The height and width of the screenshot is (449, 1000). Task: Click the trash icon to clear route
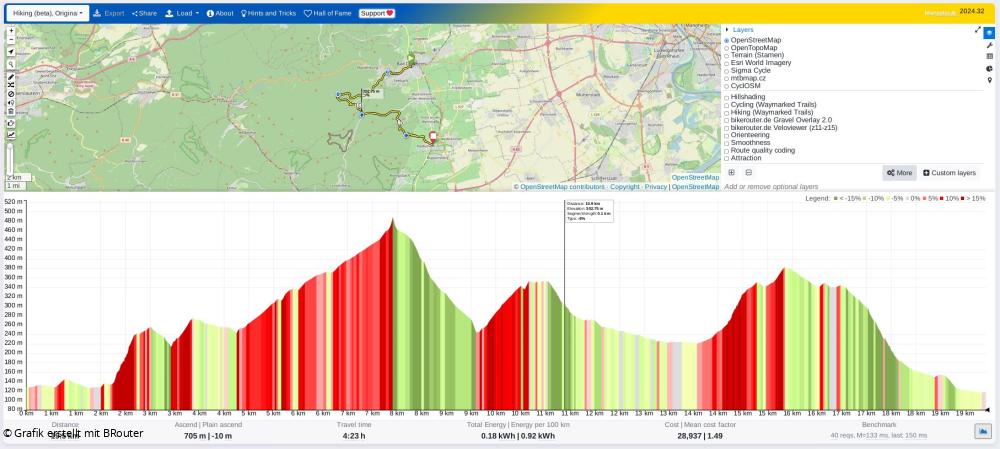pyautogui.click(x=11, y=111)
